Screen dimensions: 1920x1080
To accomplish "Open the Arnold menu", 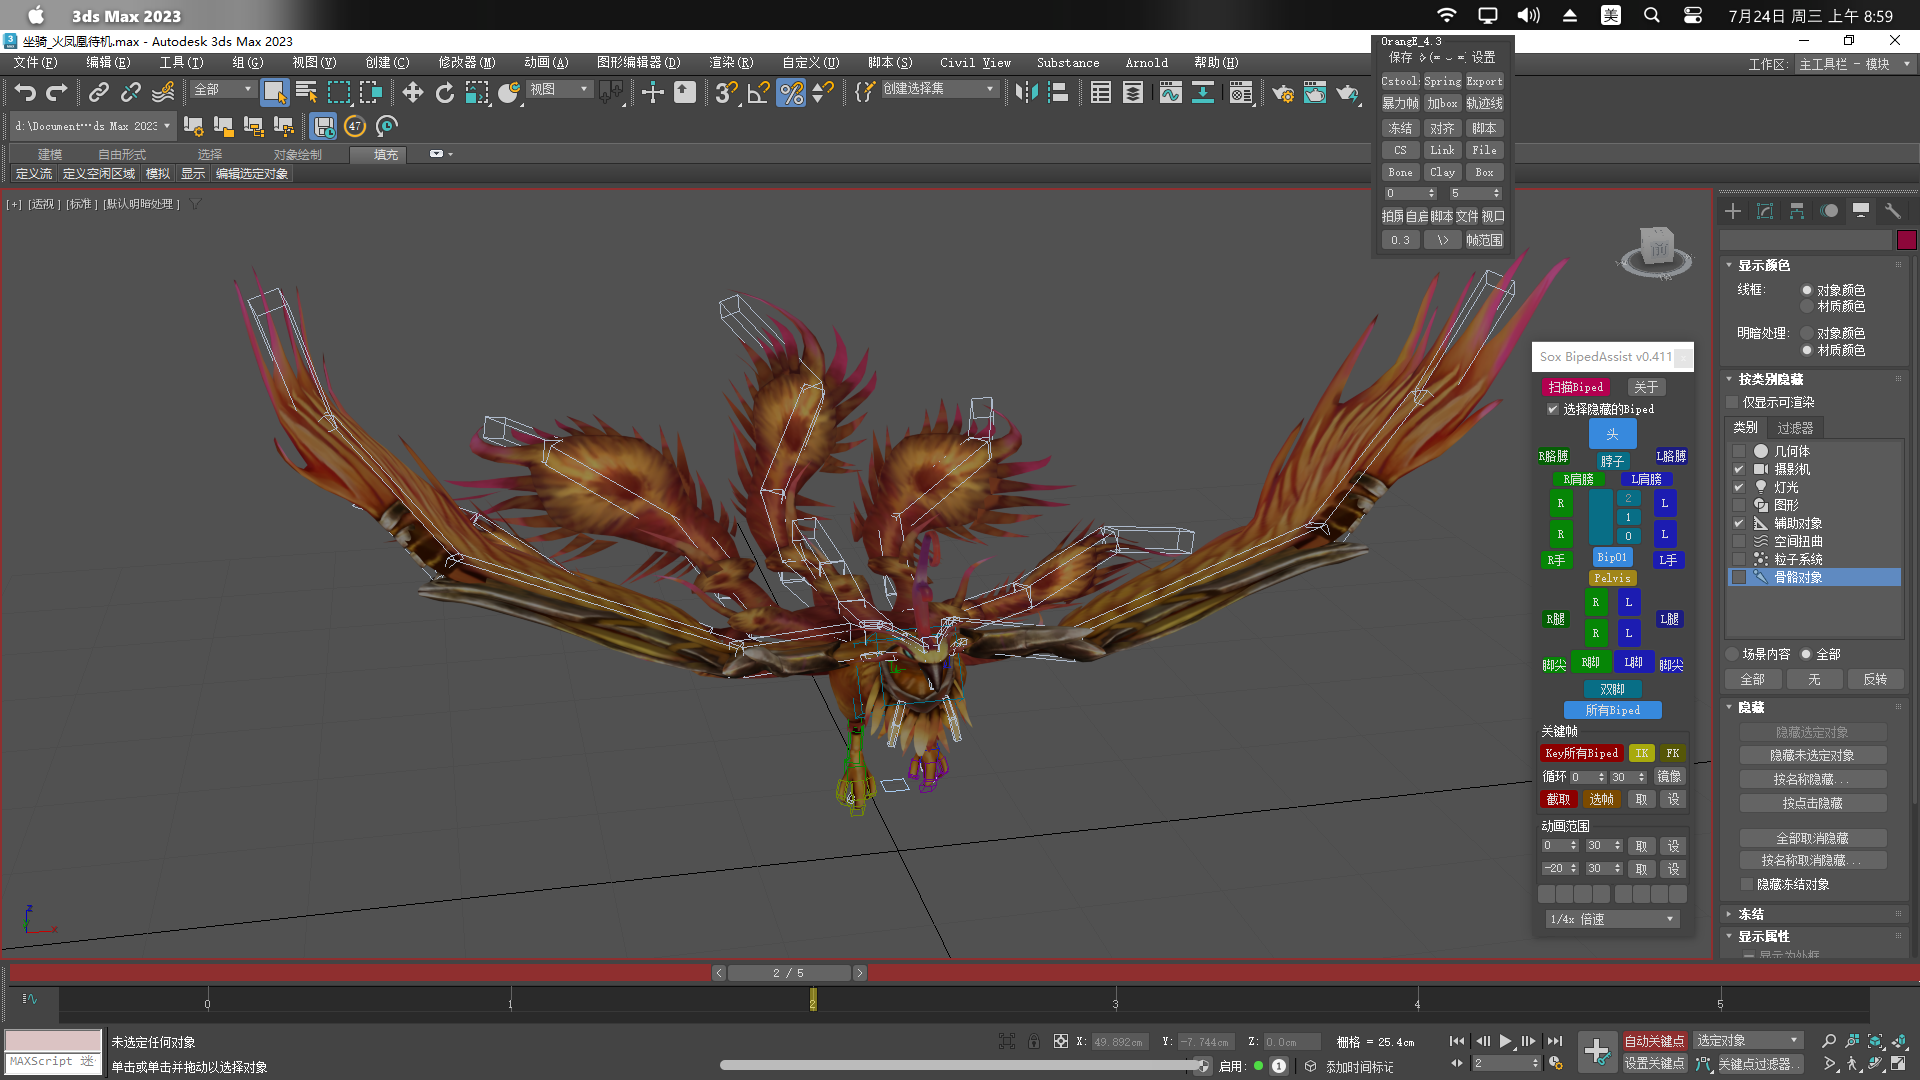I will point(1146,62).
